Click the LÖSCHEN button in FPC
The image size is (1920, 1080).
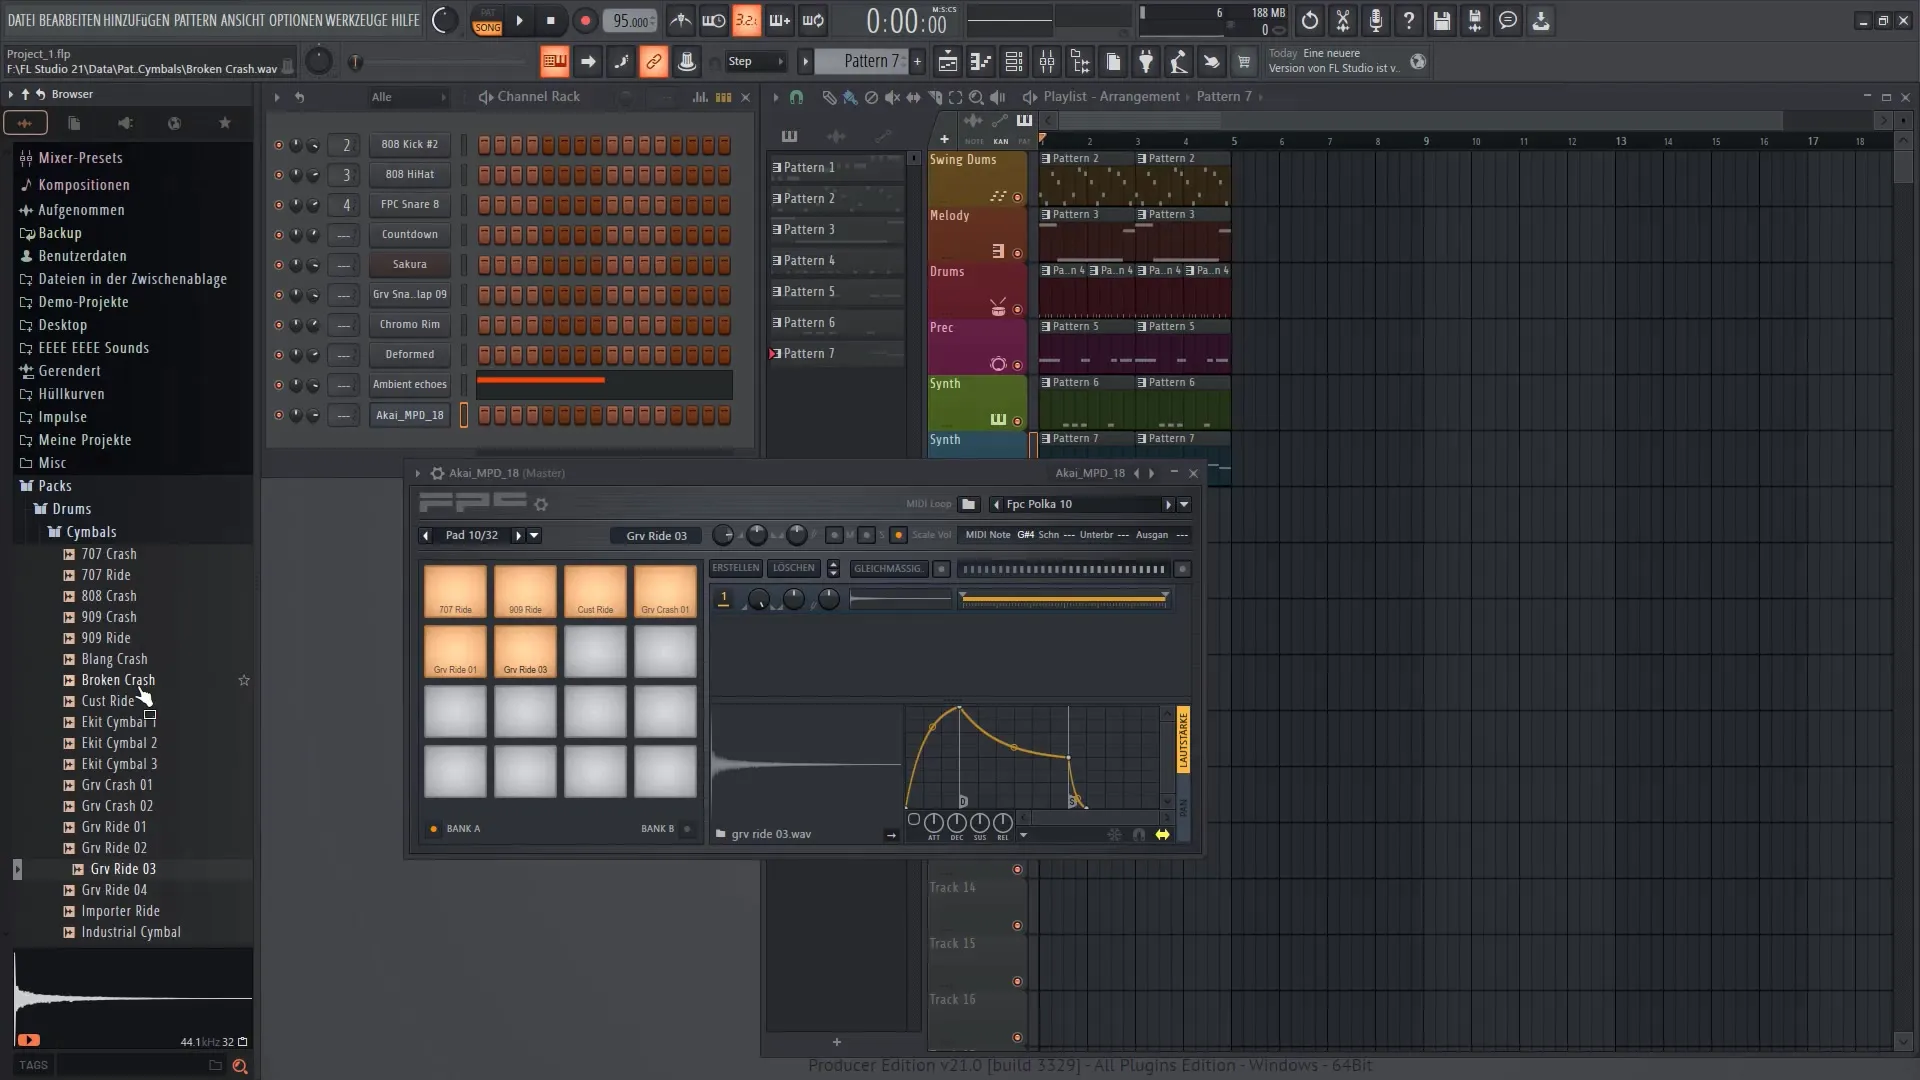(794, 568)
